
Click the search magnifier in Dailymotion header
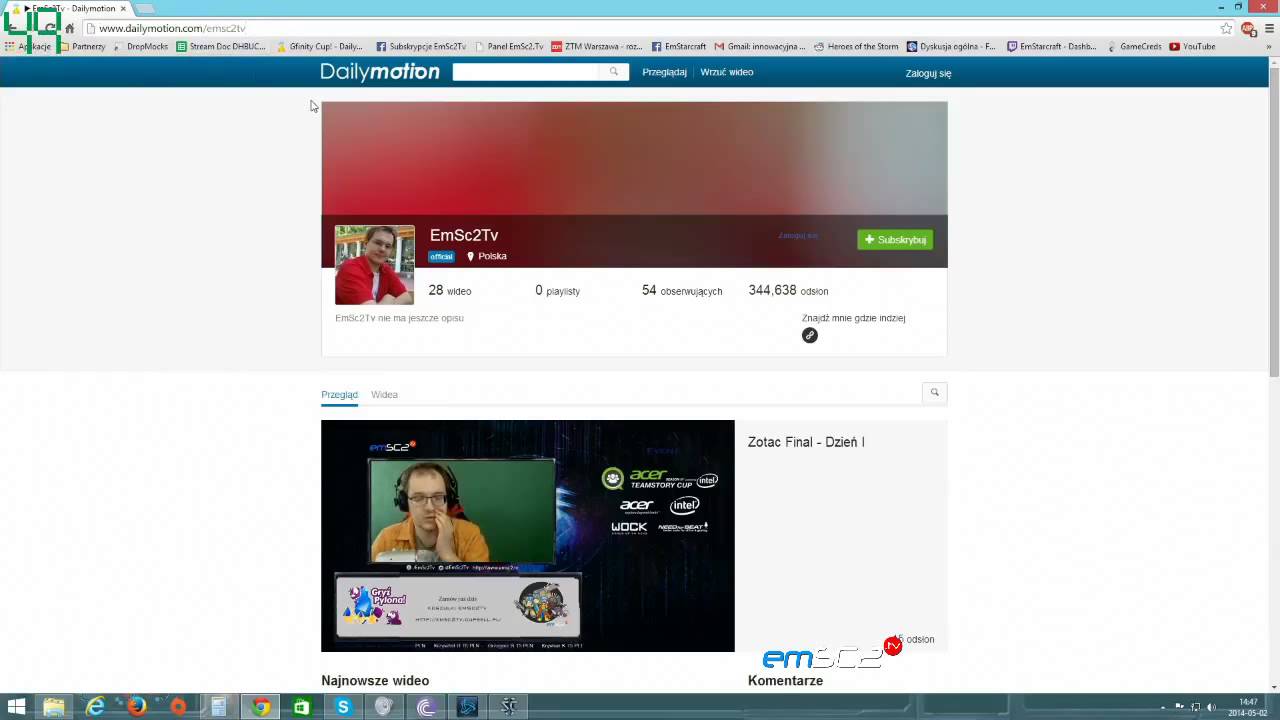[x=614, y=72]
